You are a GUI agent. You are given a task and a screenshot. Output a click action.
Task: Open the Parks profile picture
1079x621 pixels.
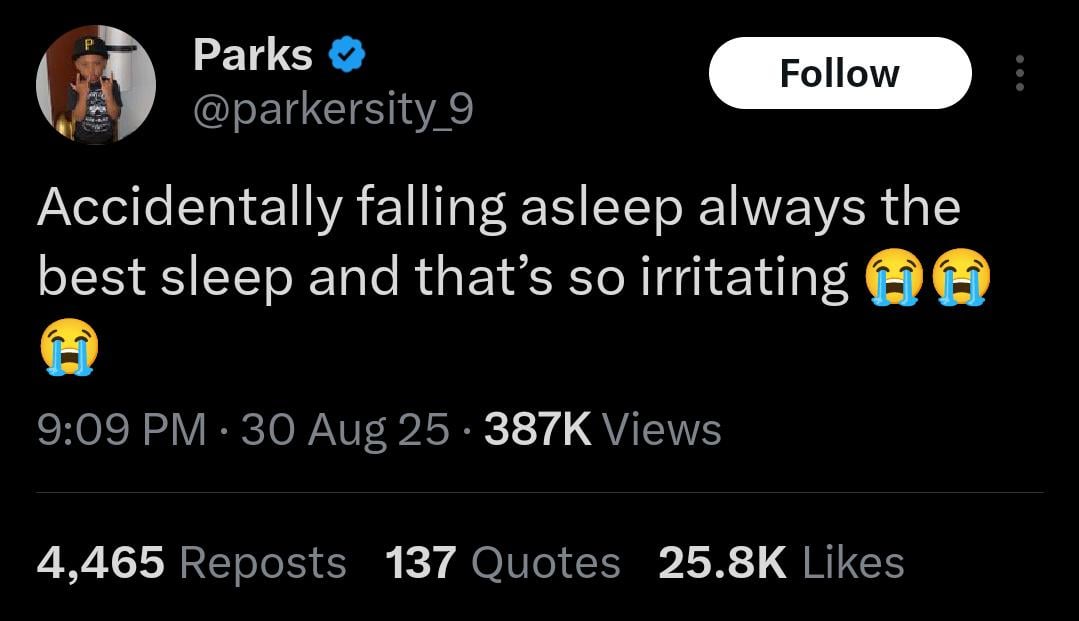96,84
